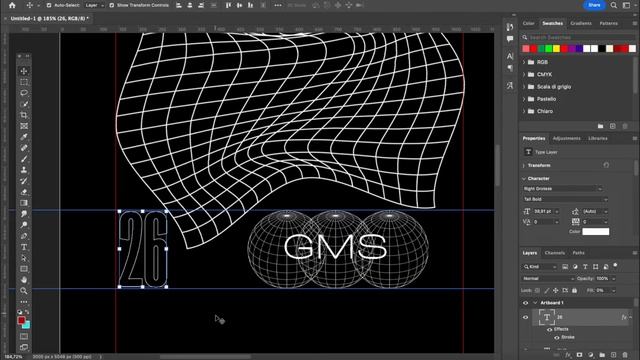The height and width of the screenshot is (360, 640).
Task: Select the Gradient tool
Action: [24, 203]
